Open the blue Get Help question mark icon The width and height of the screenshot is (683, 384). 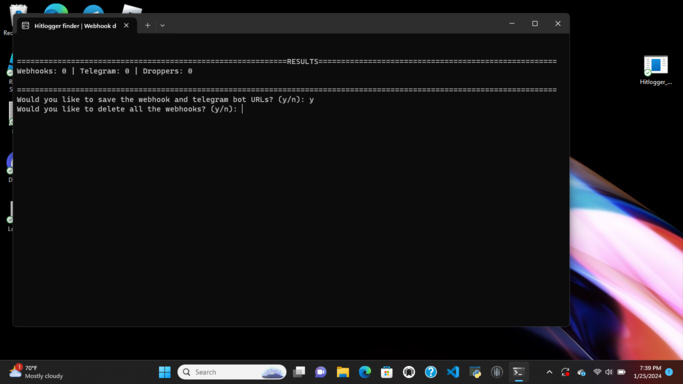pos(431,372)
